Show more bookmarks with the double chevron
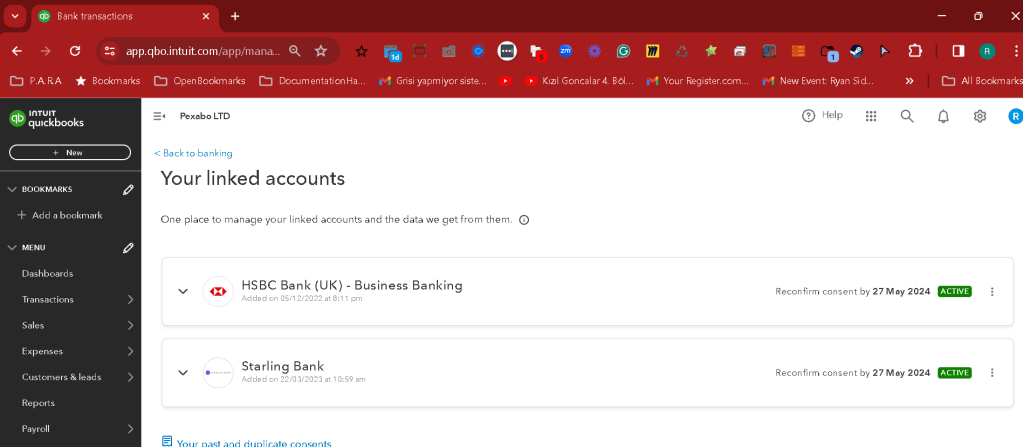 (x=909, y=81)
